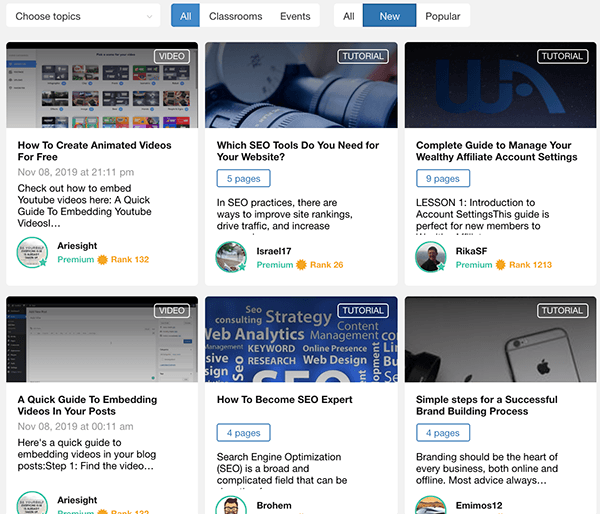This screenshot has height=514, width=600.
Task: Click Premium label next to RikaSF
Action: coord(474,265)
